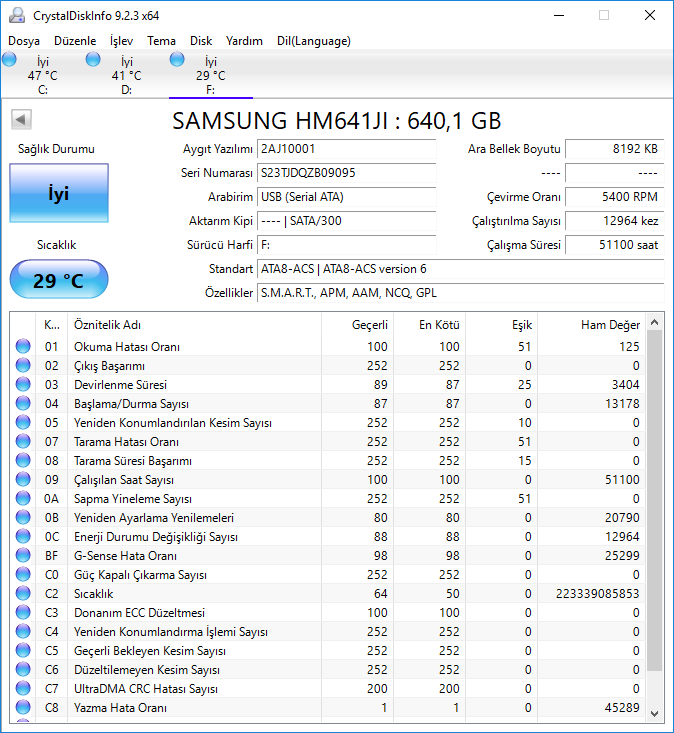The image size is (674, 733).
Task: Click the Çalışma Süresi 51100 saat field
Action: tap(615, 245)
